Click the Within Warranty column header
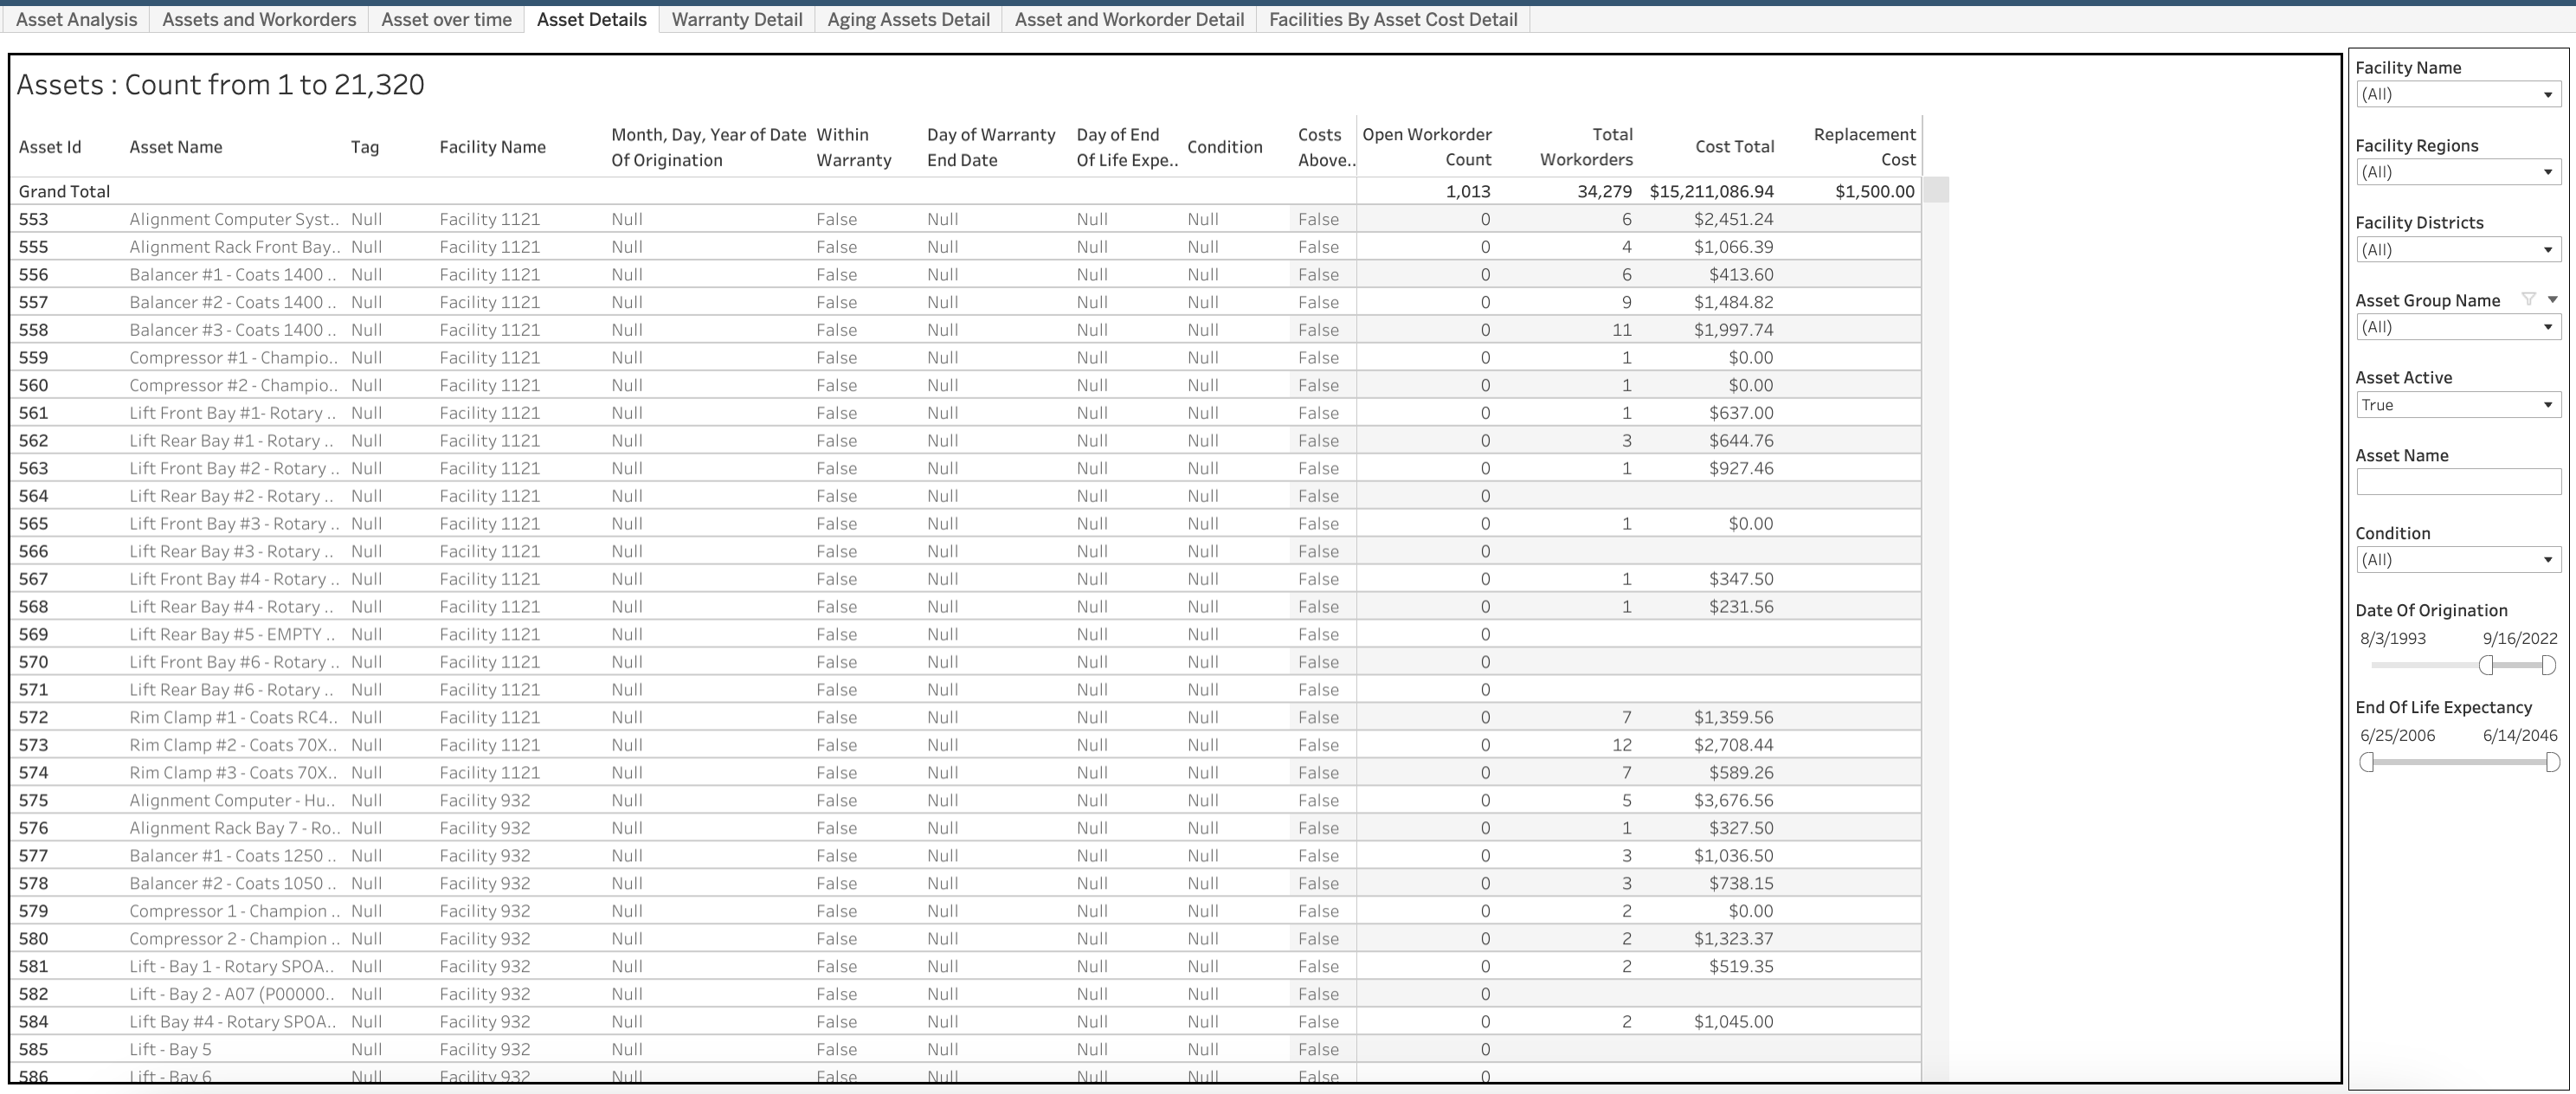 [853, 147]
